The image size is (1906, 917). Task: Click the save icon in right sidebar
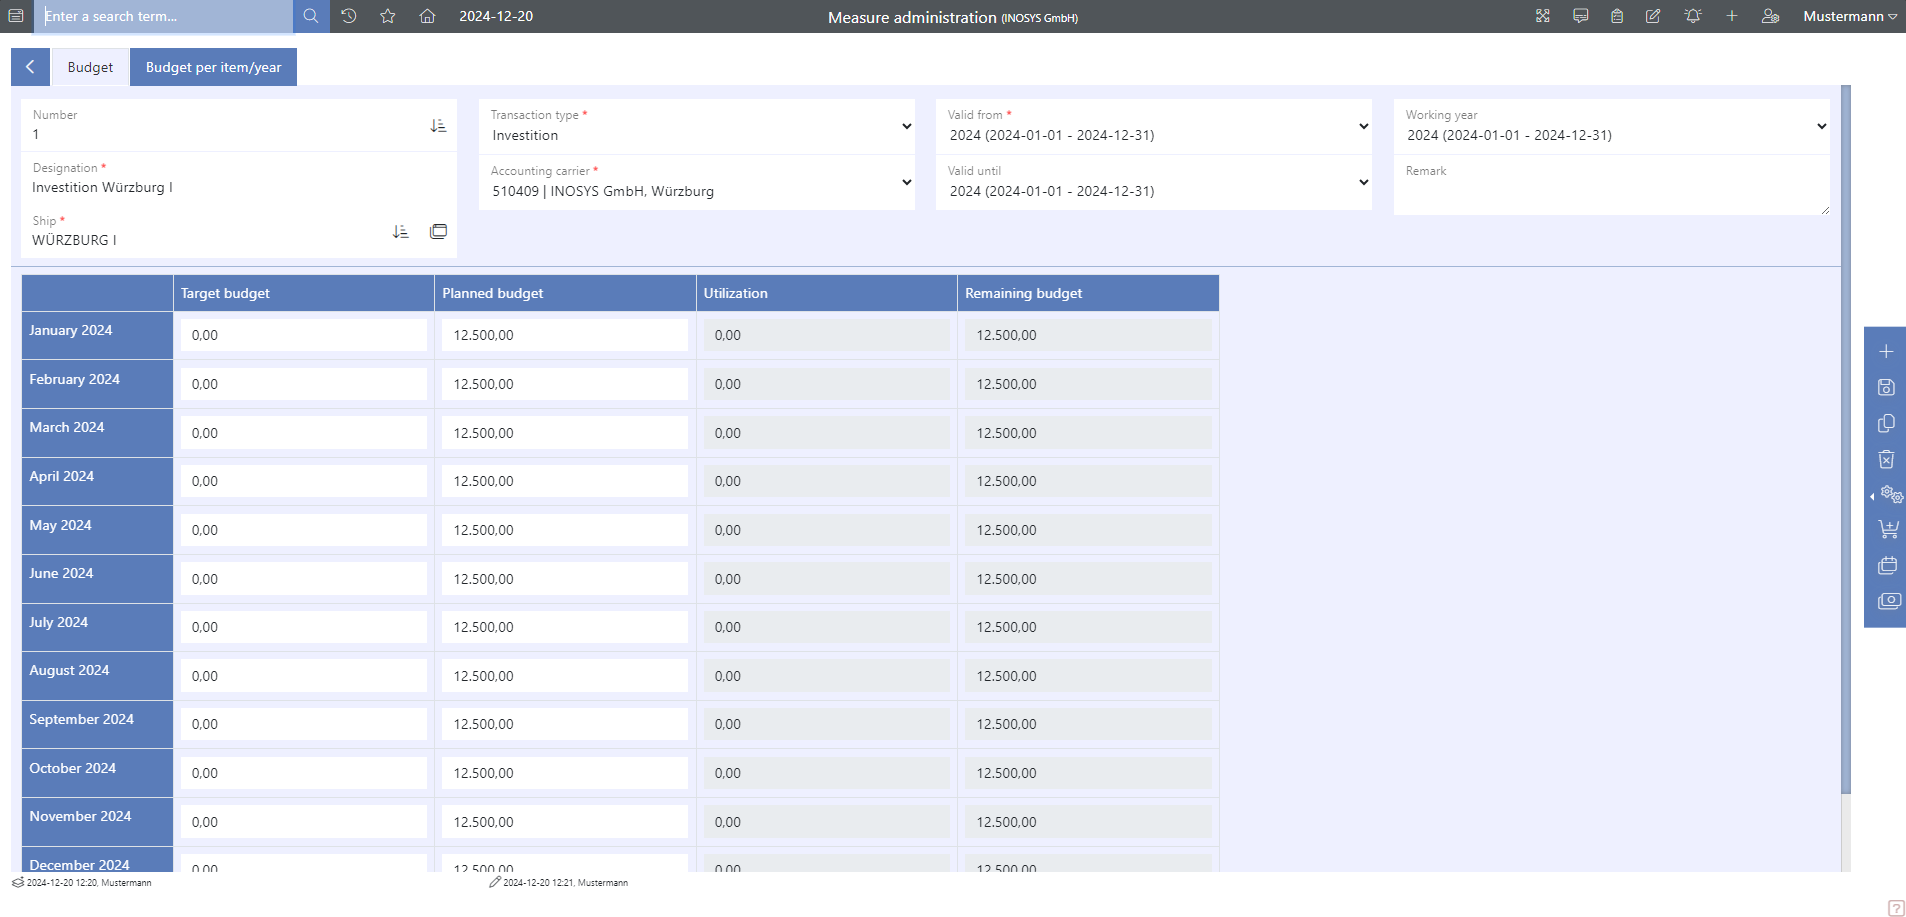(x=1886, y=388)
